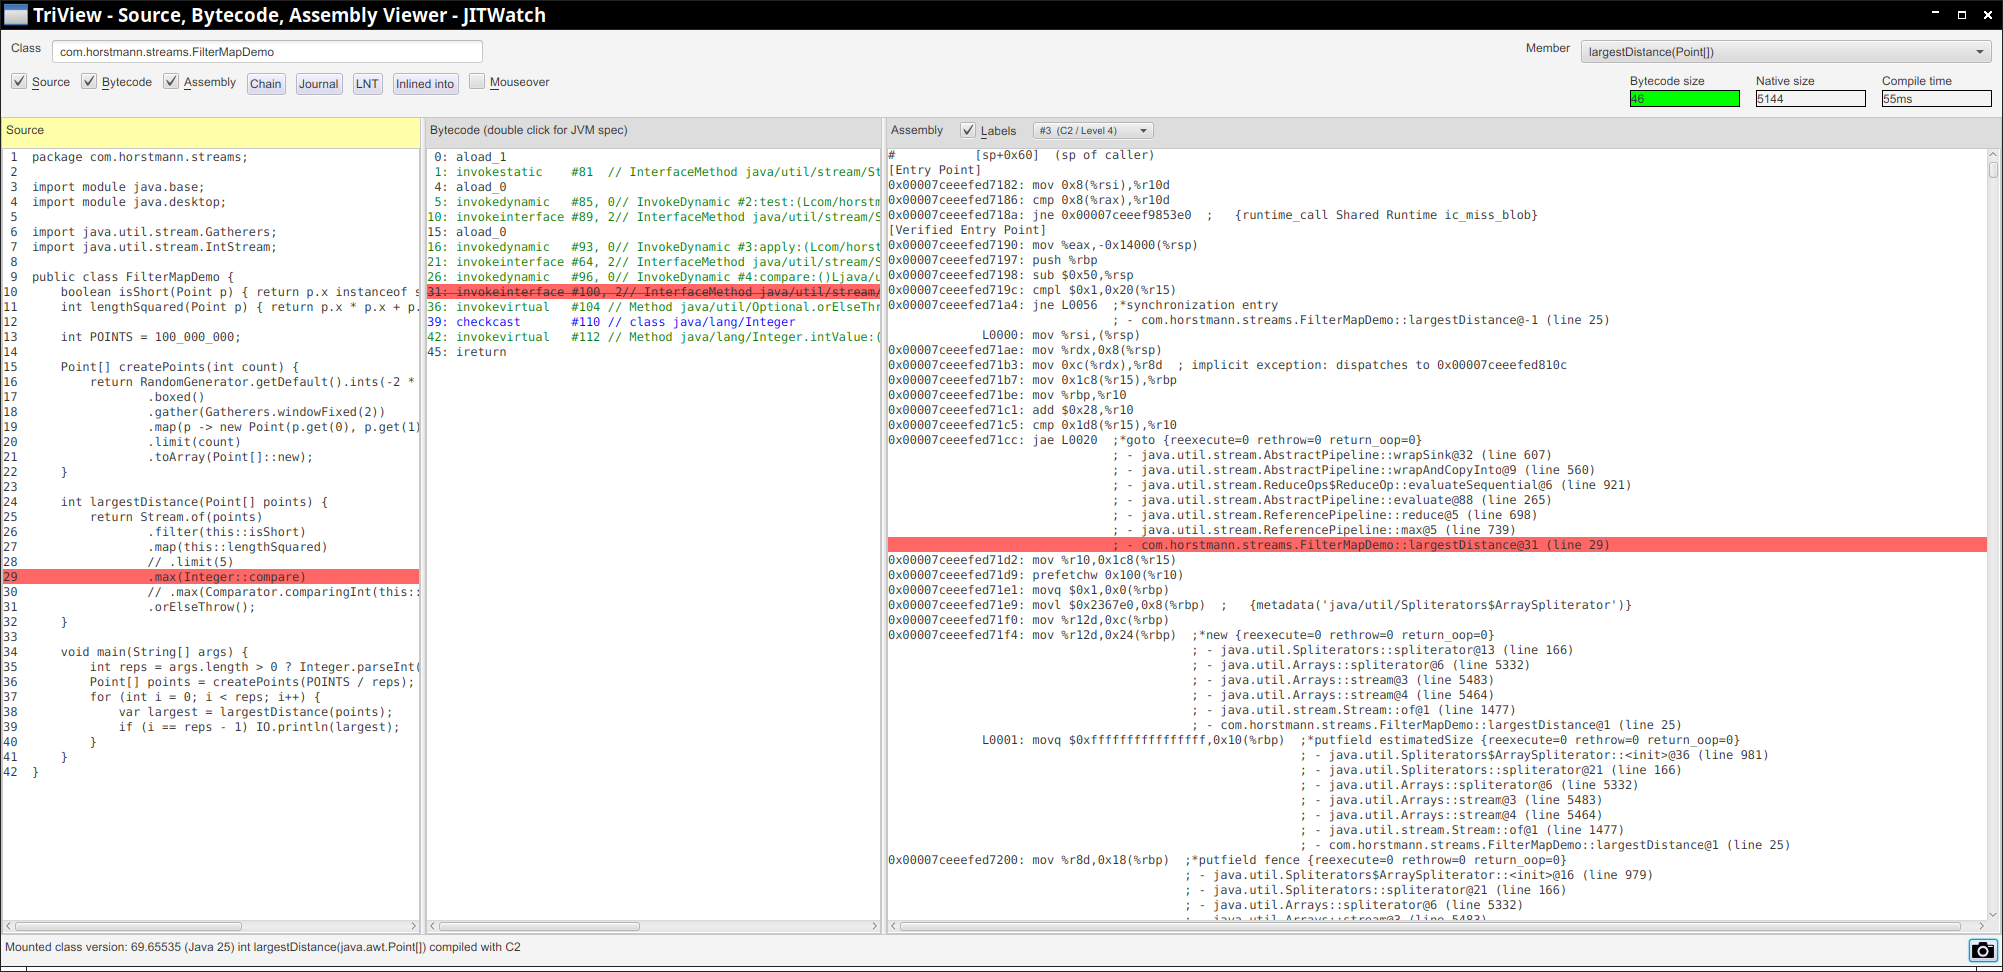
Task: Open the Chain view
Action: coord(265,84)
